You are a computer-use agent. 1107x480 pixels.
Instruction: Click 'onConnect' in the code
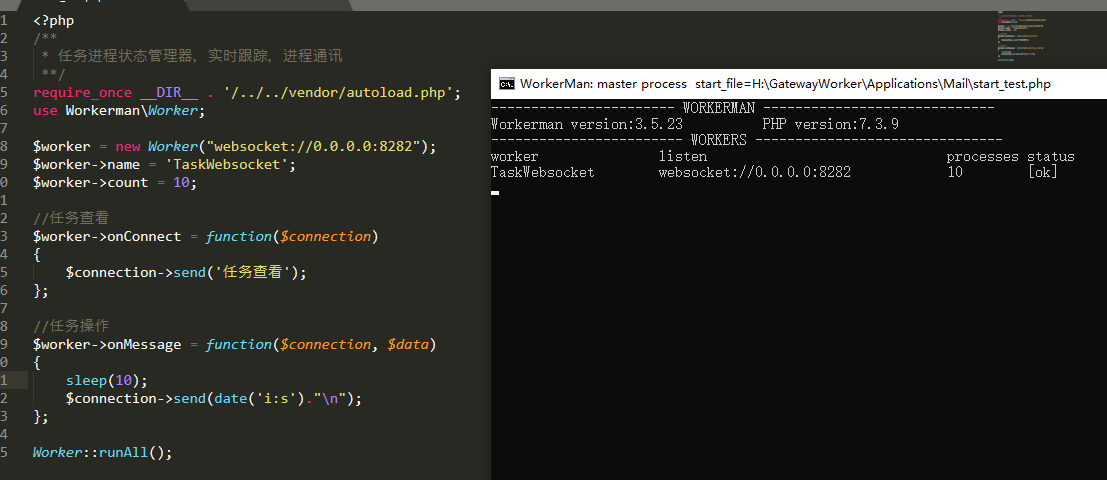tap(144, 236)
